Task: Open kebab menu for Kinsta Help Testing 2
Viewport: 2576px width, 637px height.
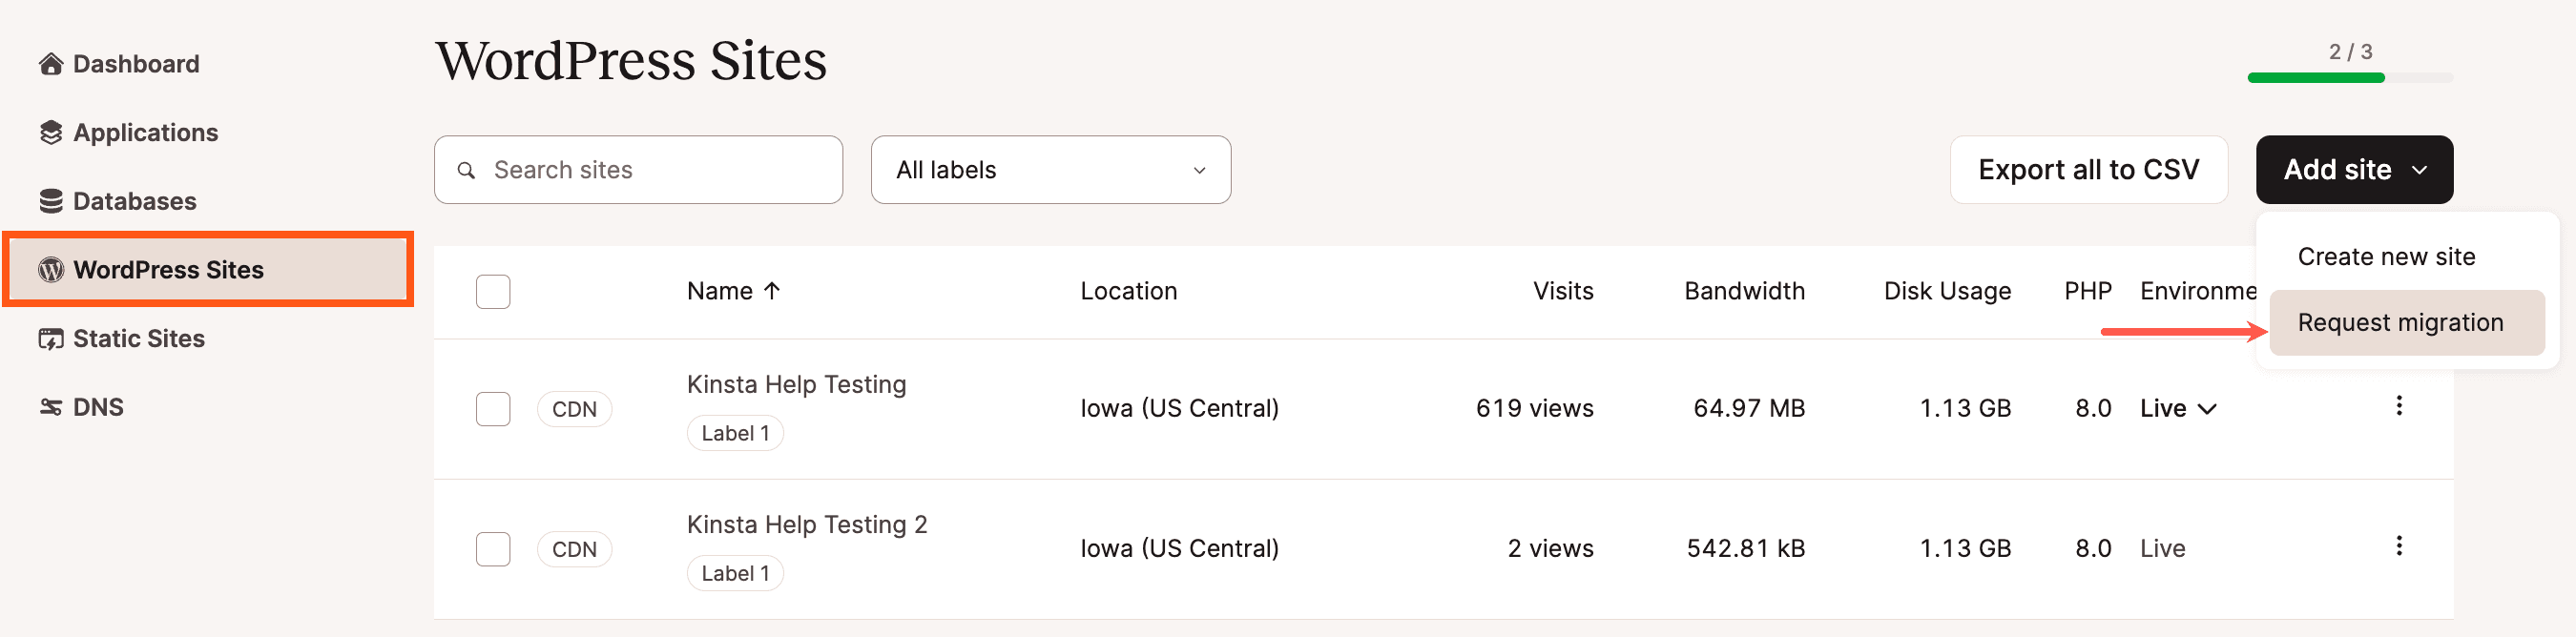Action: [2398, 546]
